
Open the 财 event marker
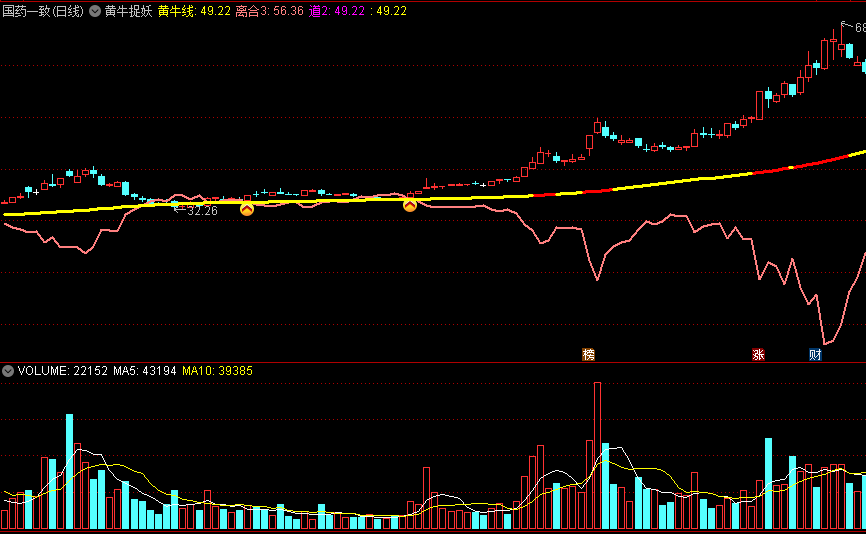tap(815, 355)
